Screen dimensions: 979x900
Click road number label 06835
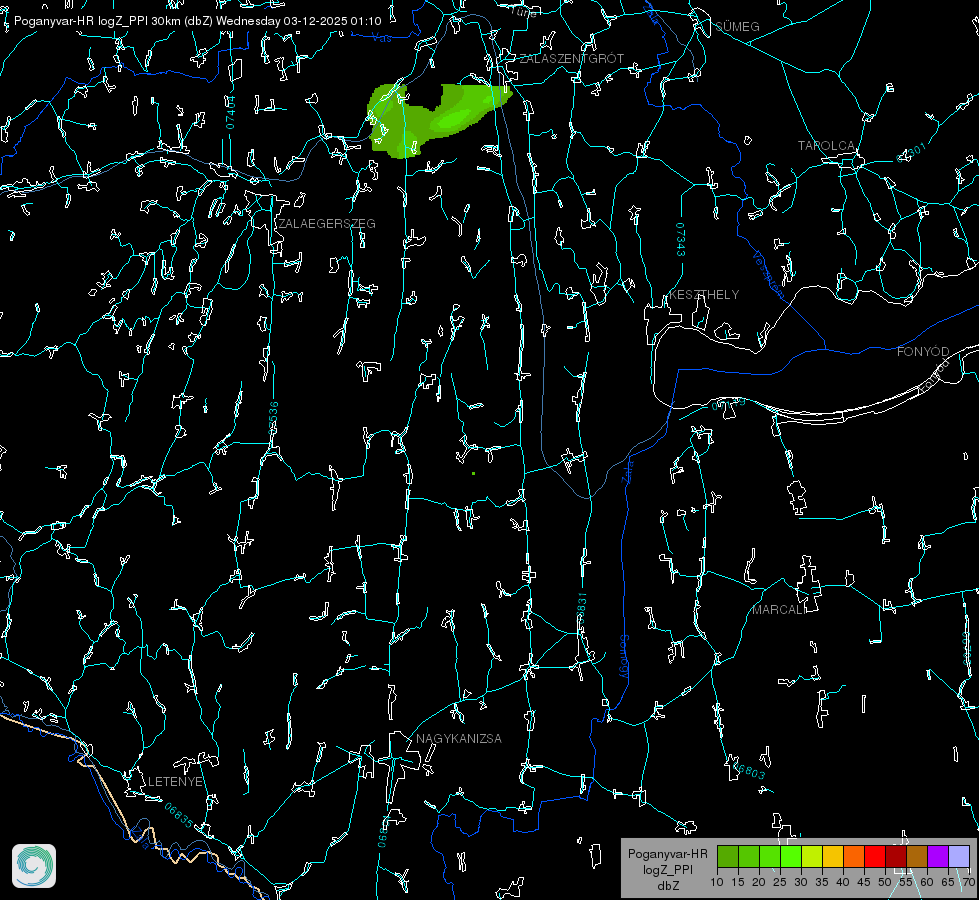pyautogui.click(x=179, y=816)
